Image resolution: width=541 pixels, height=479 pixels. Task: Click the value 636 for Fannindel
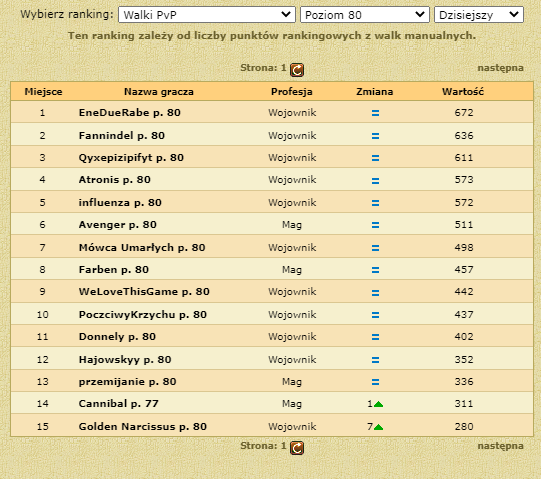(464, 135)
